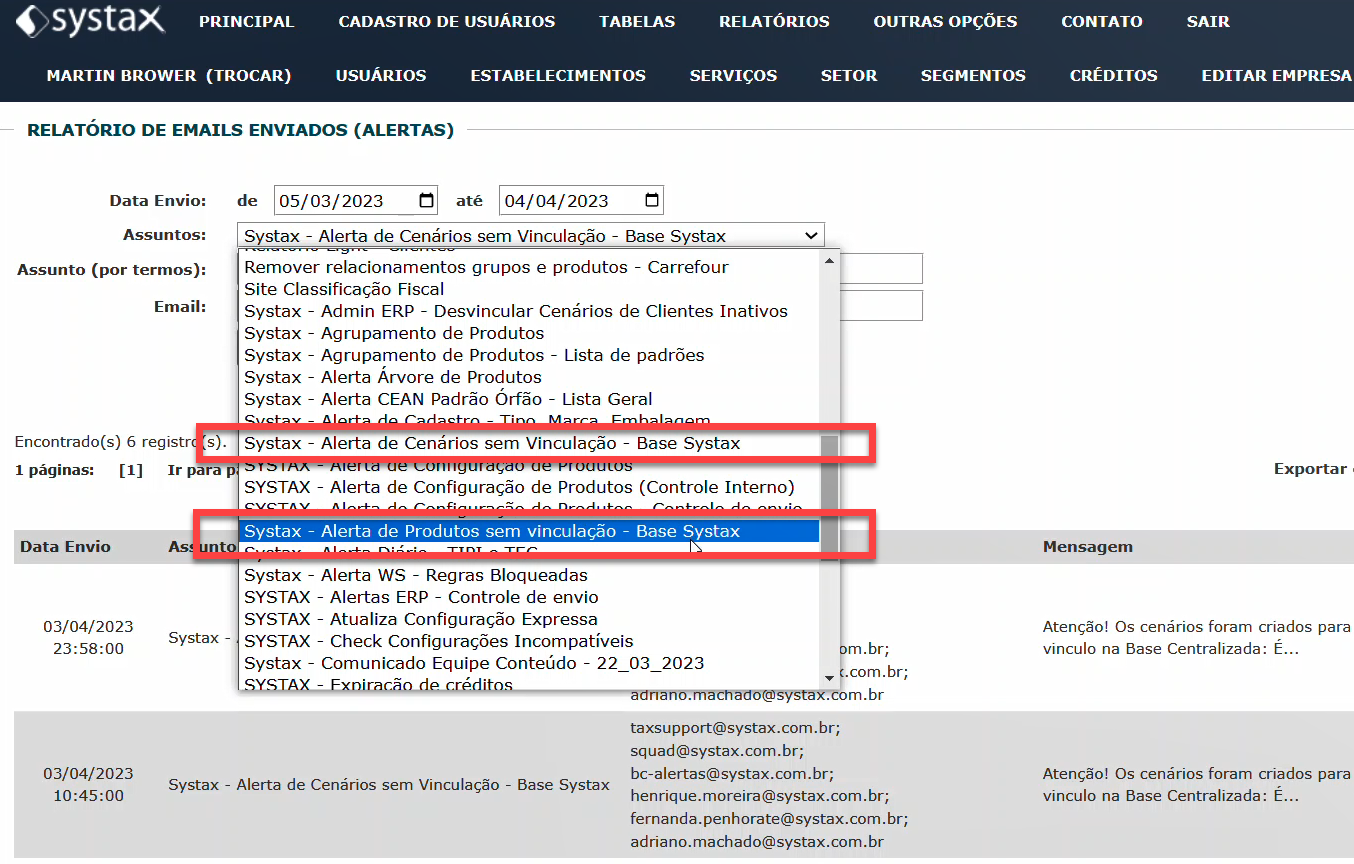Image resolution: width=1354 pixels, height=864 pixels.
Task: Open EDITAR EMPRESA submenu
Action: [x=1277, y=75]
